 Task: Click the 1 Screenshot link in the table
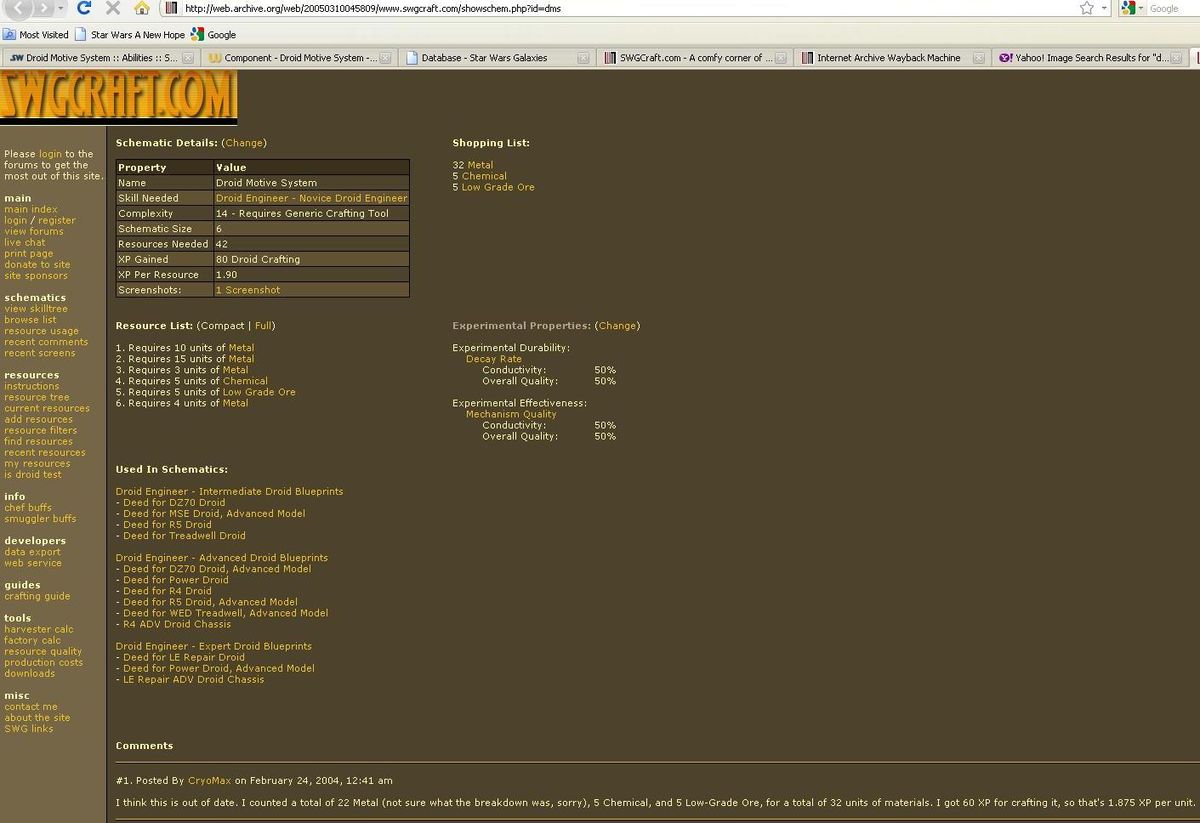[248, 290]
